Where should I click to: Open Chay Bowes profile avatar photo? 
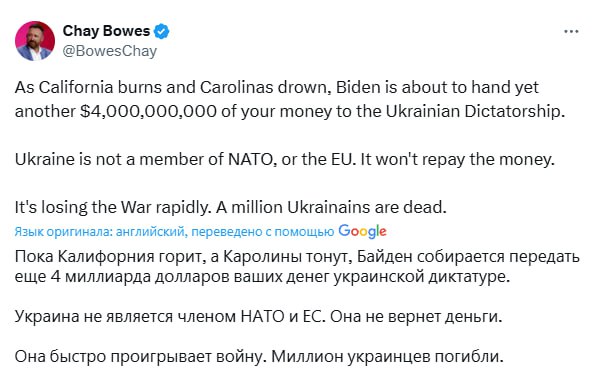pos(35,41)
